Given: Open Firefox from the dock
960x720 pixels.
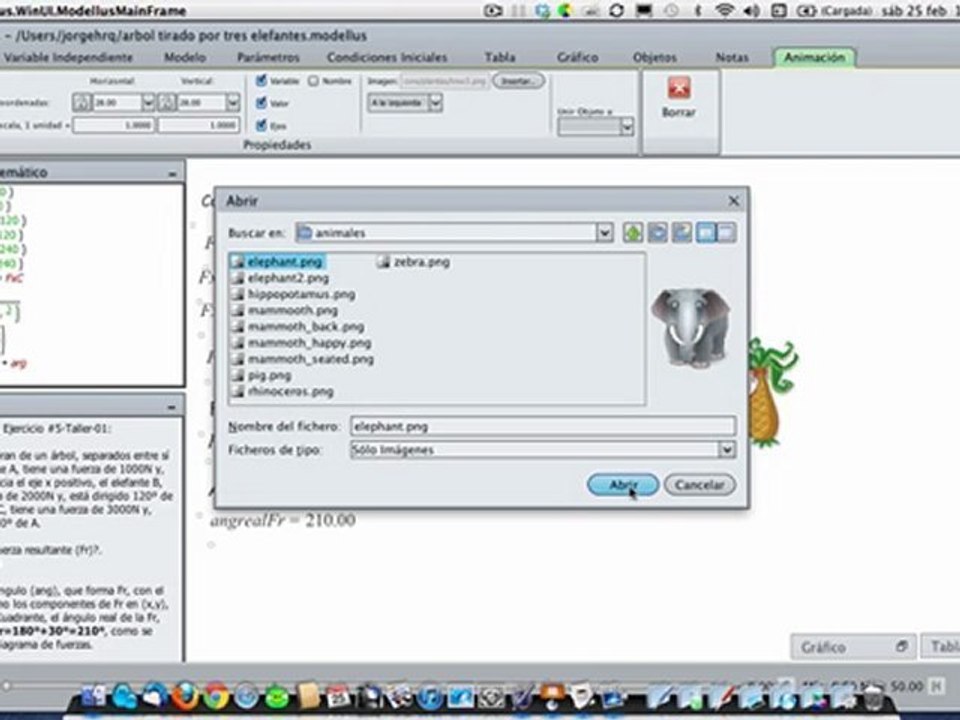Looking at the screenshot, I should tap(185, 697).
